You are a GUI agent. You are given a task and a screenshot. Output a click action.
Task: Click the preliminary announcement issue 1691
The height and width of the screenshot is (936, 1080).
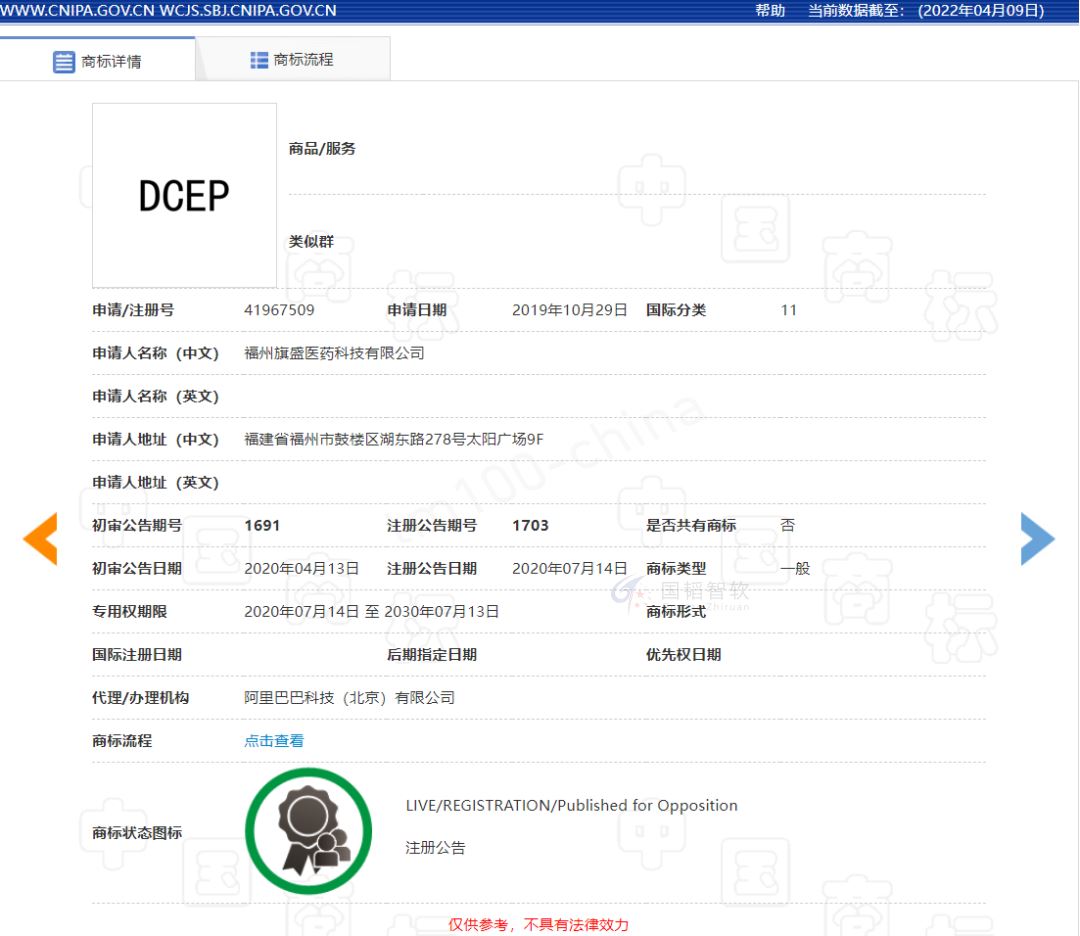[262, 526]
